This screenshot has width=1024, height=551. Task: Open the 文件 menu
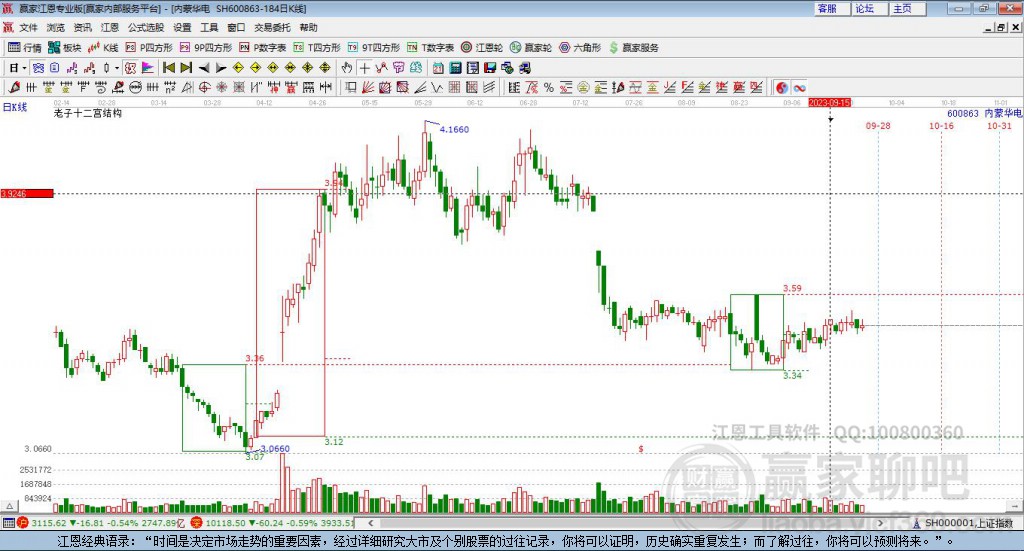click(x=28, y=27)
